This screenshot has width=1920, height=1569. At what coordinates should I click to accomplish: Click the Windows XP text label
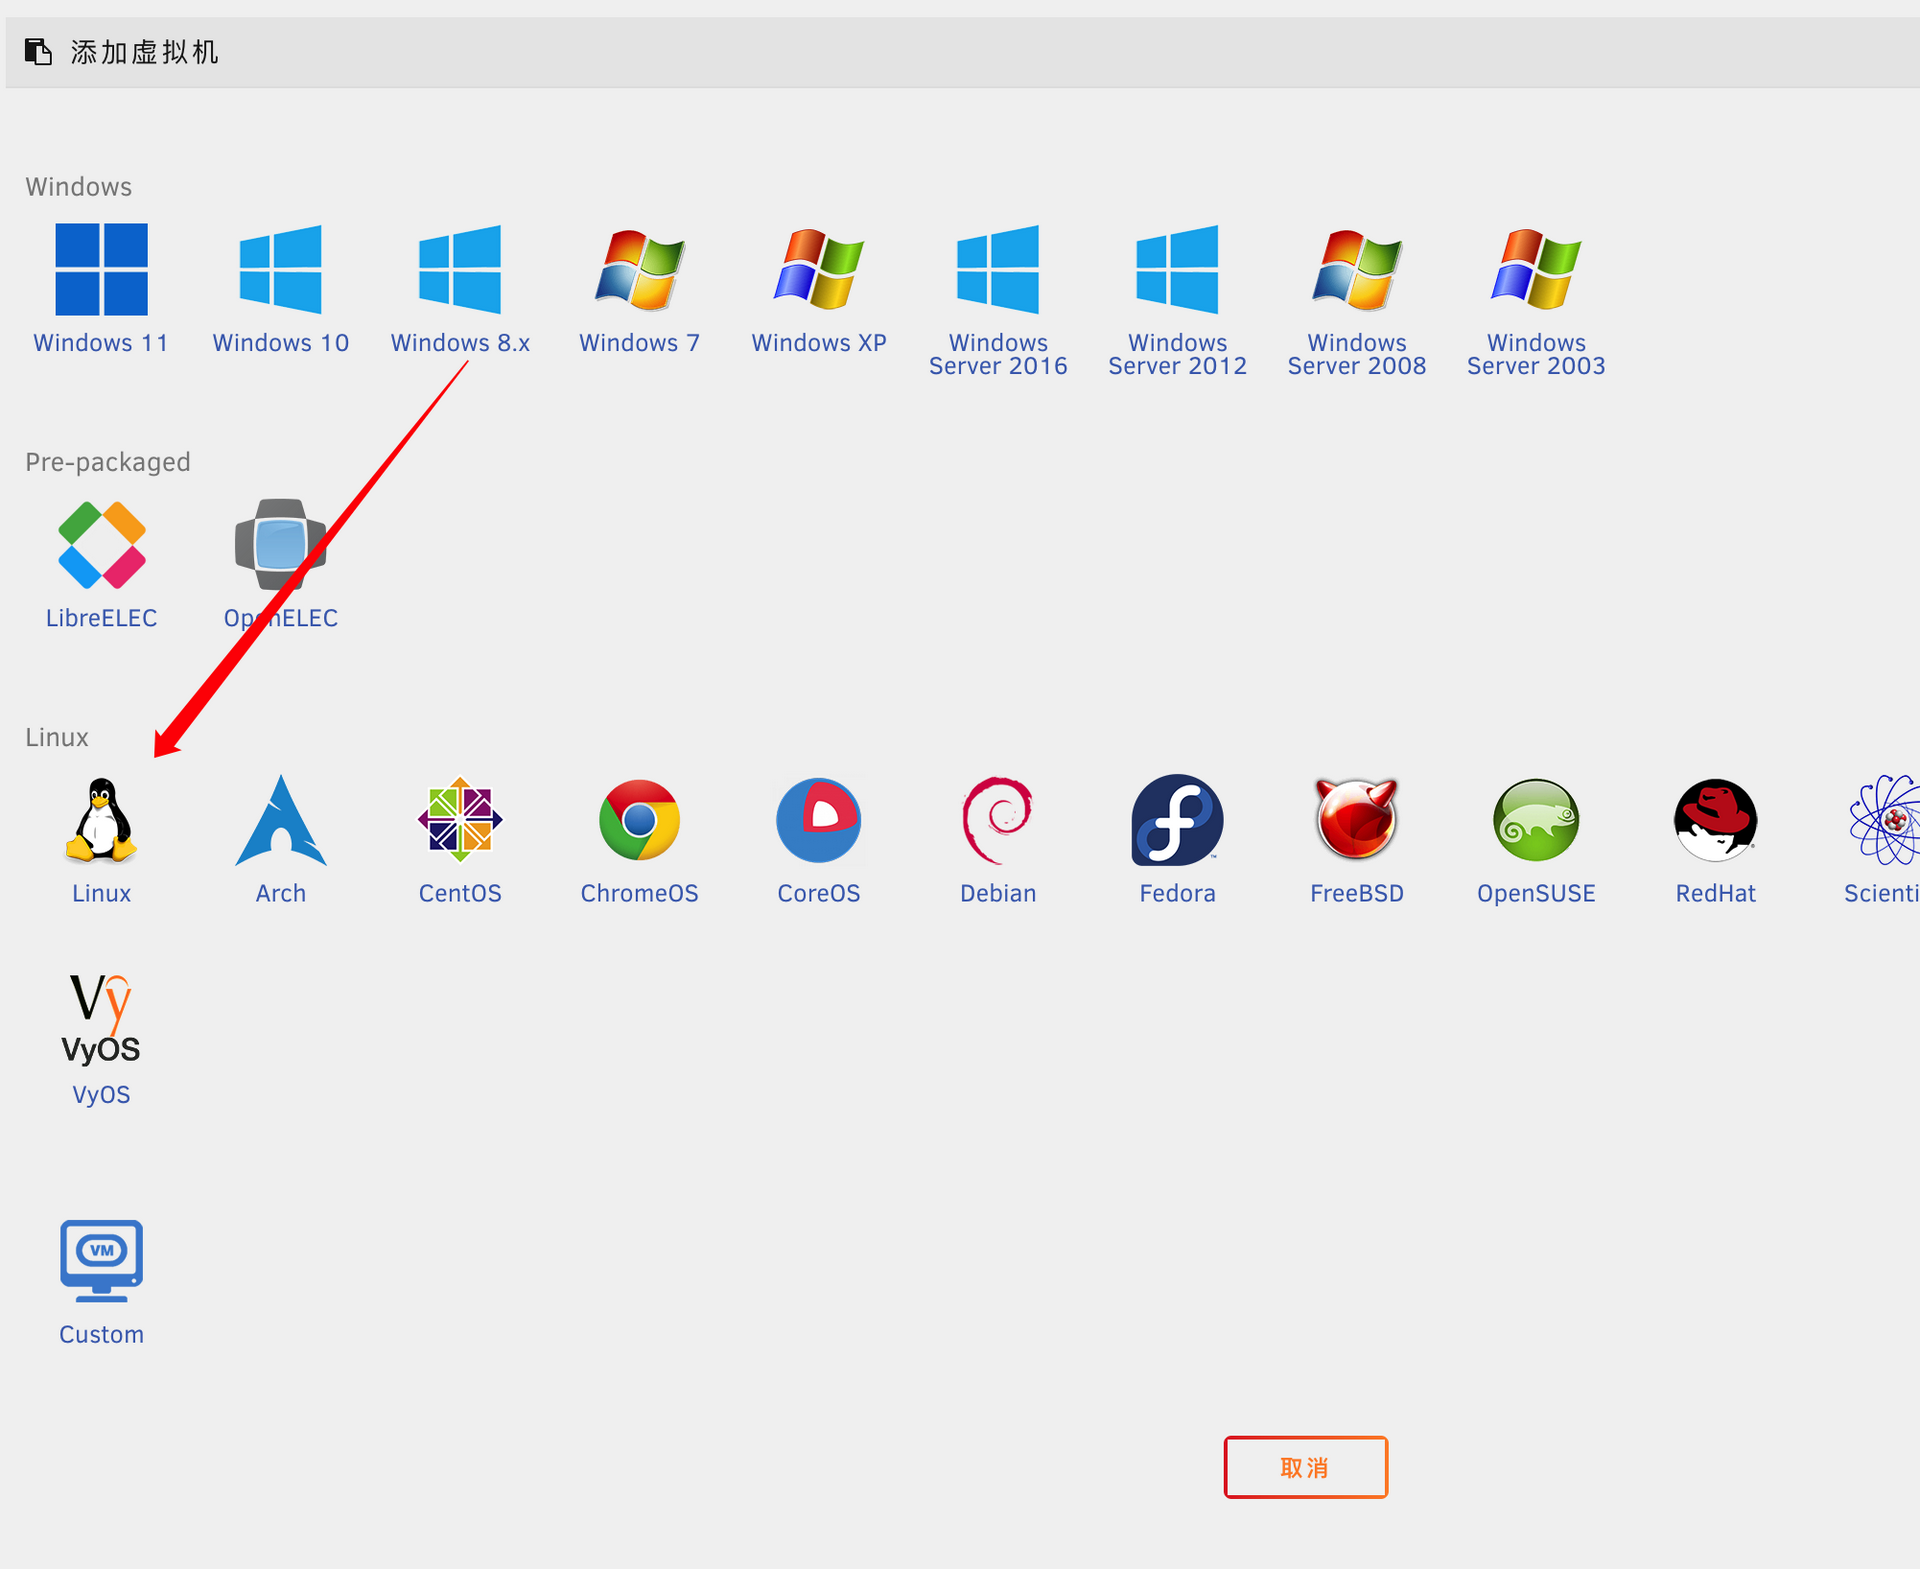coord(819,343)
